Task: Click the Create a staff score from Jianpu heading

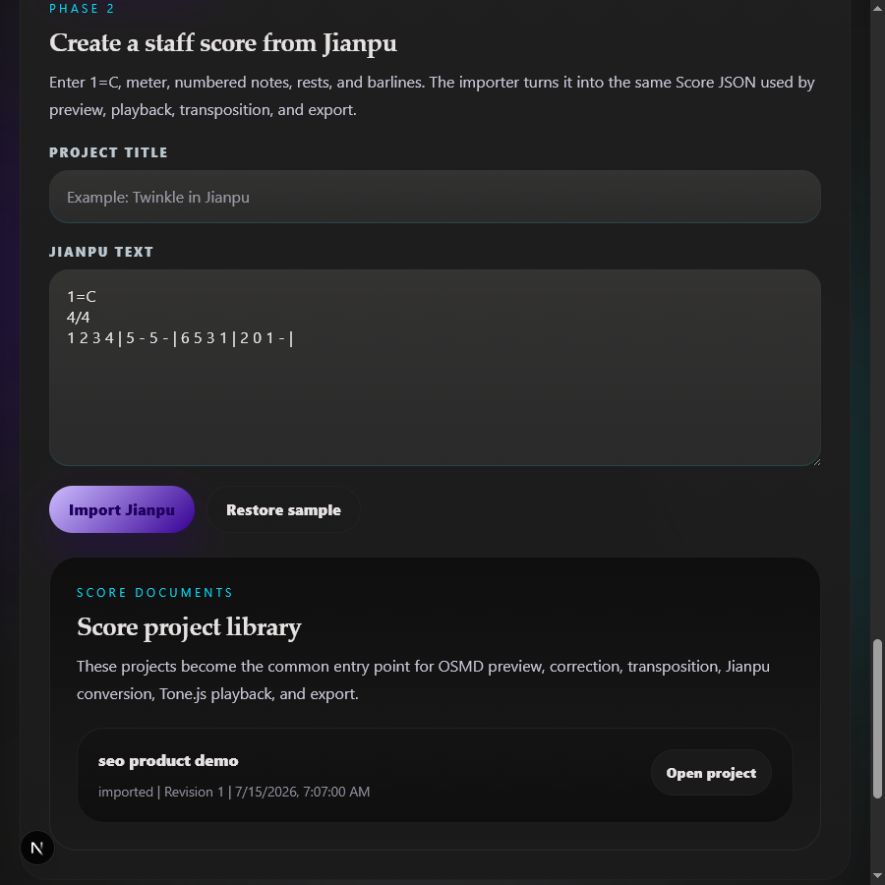Action: (x=223, y=43)
